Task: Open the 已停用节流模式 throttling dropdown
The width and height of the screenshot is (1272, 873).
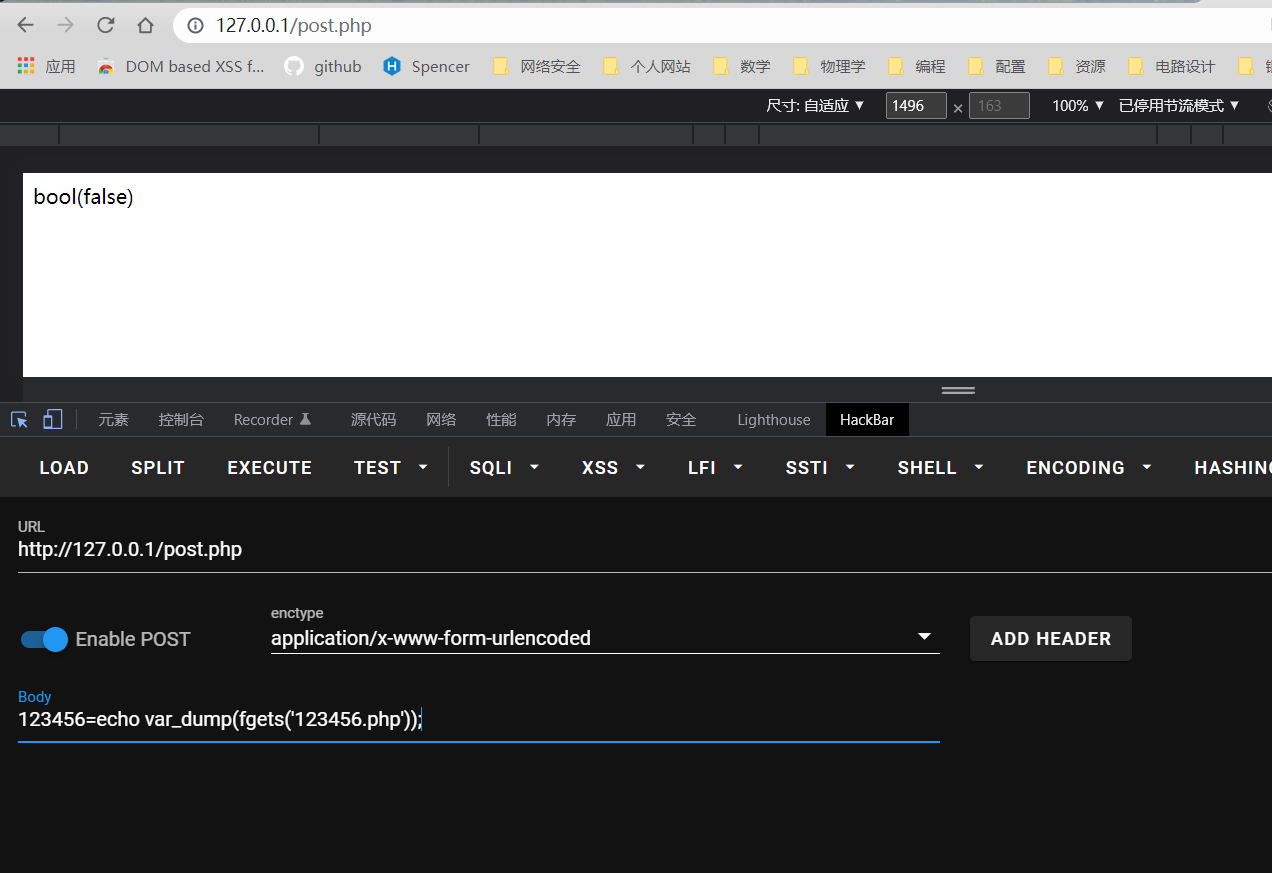Action: (1179, 105)
